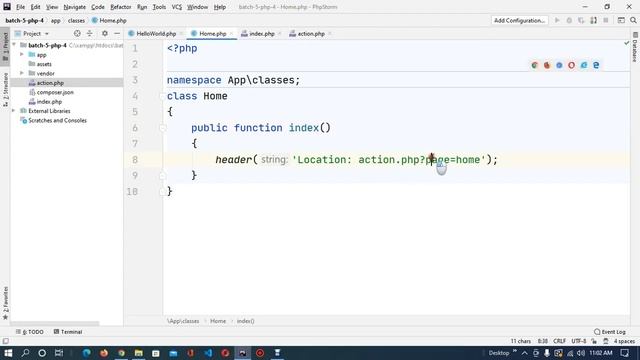Click the Stop square icon in toolbar
The height and width of the screenshot is (360, 640).
pyautogui.click(x=606, y=20)
